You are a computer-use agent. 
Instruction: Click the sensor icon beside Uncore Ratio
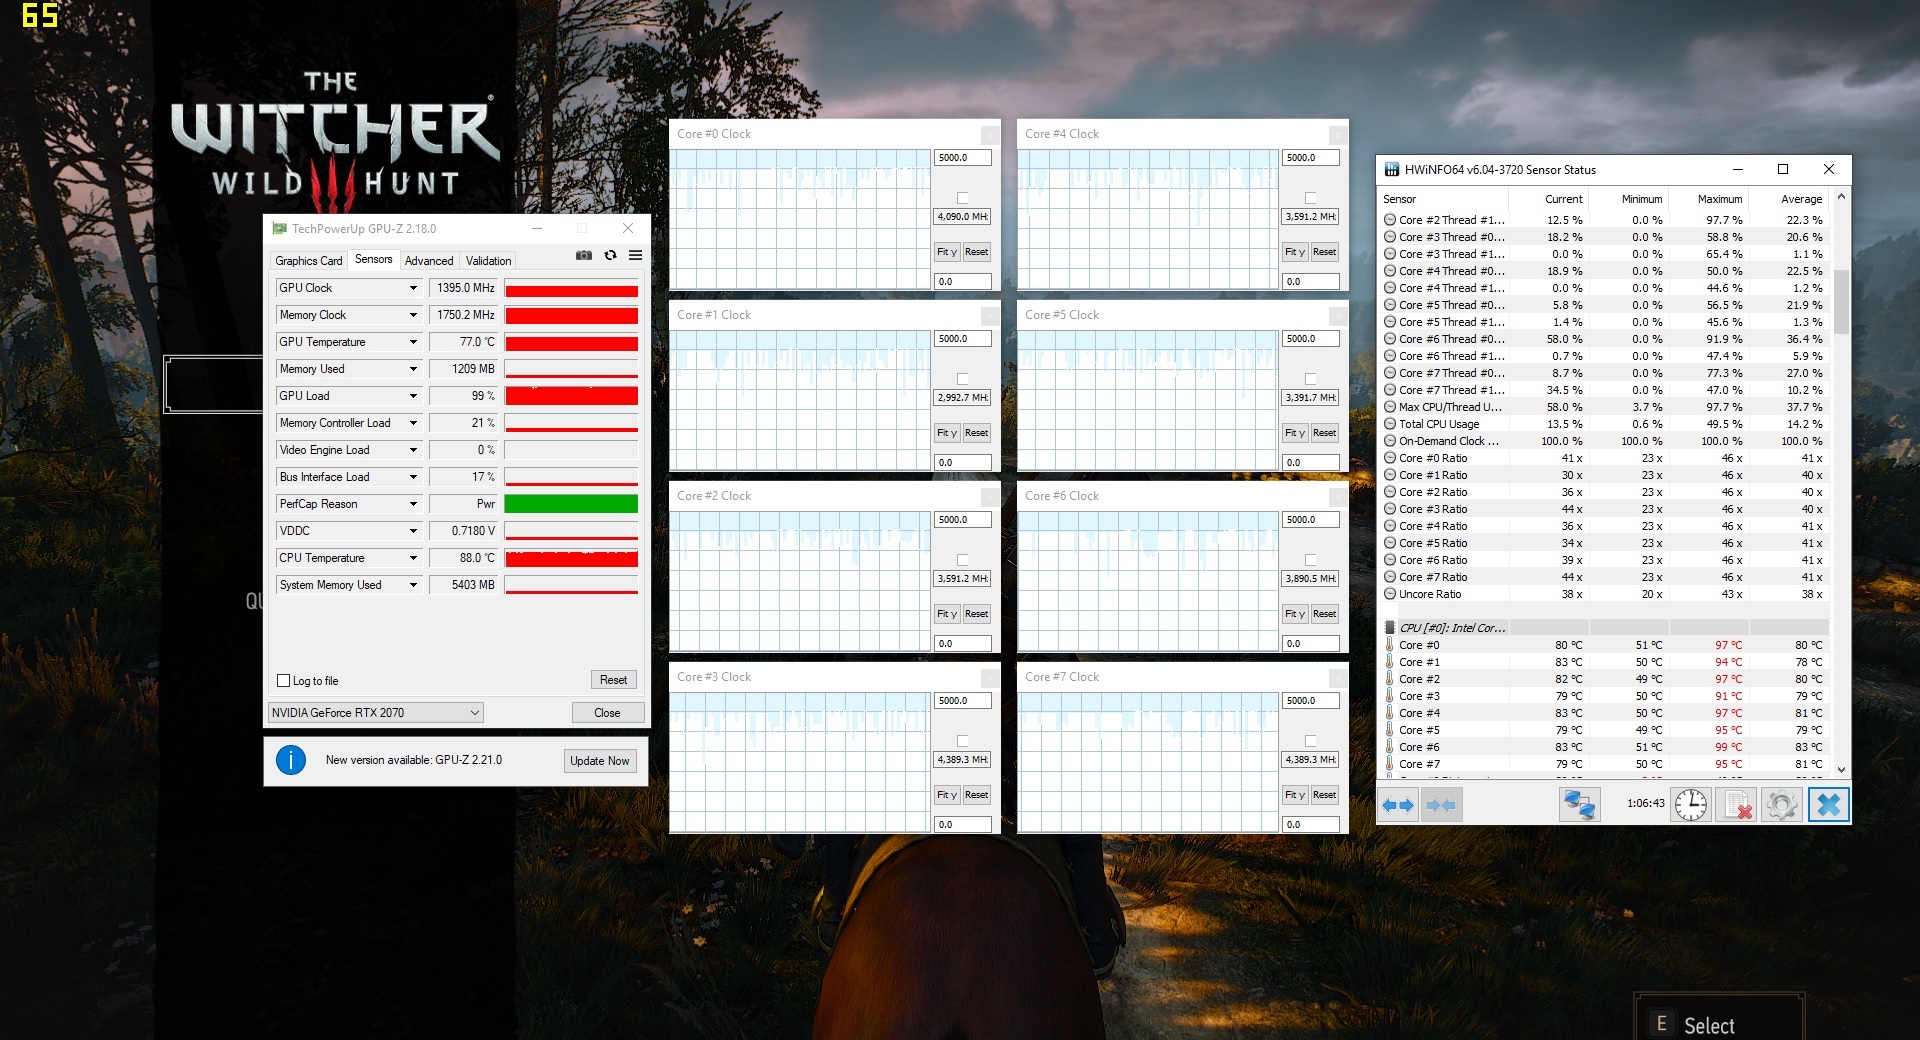(1390, 594)
